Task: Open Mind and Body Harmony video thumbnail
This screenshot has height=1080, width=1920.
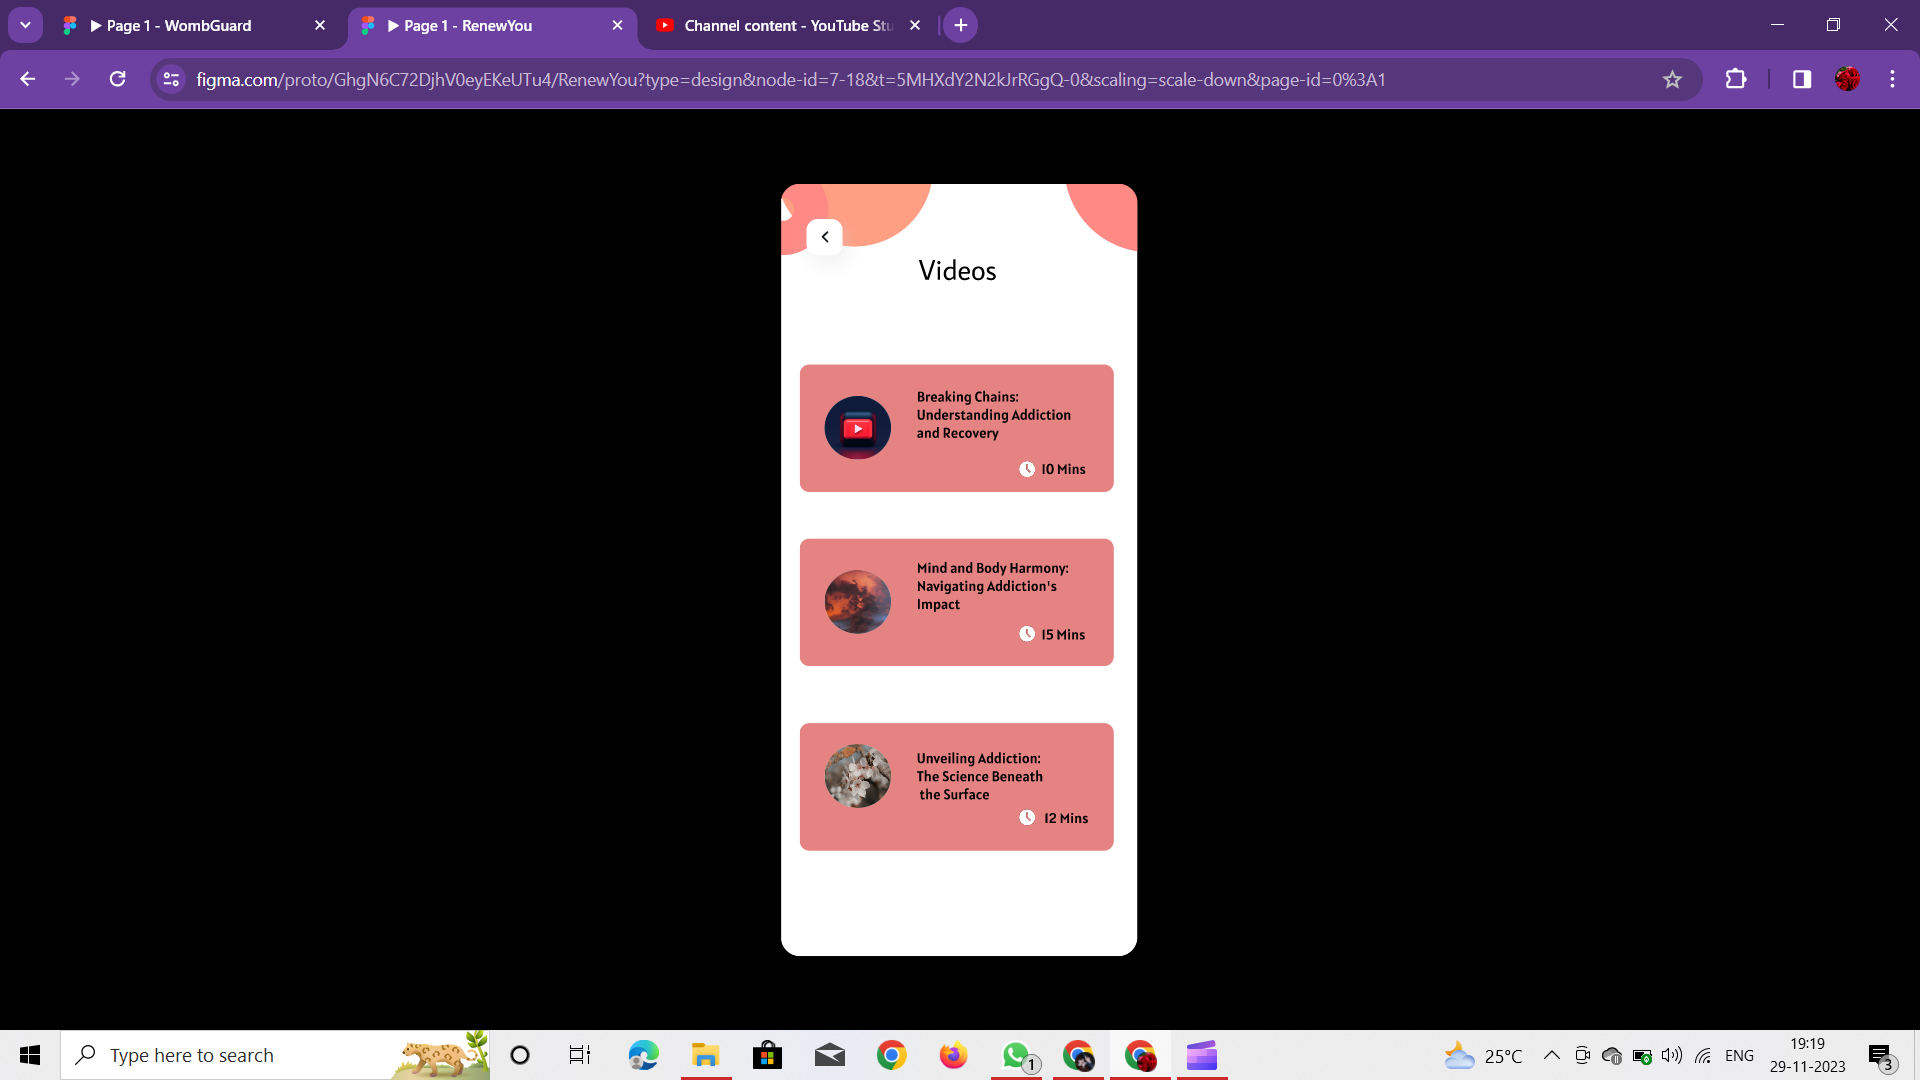Action: [x=857, y=602]
